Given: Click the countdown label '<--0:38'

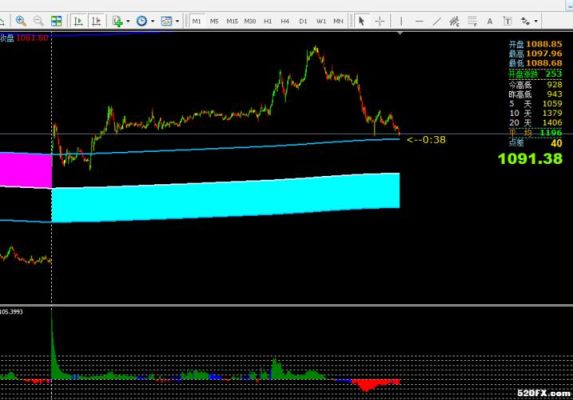Looking at the screenshot, I should point(426,140).
